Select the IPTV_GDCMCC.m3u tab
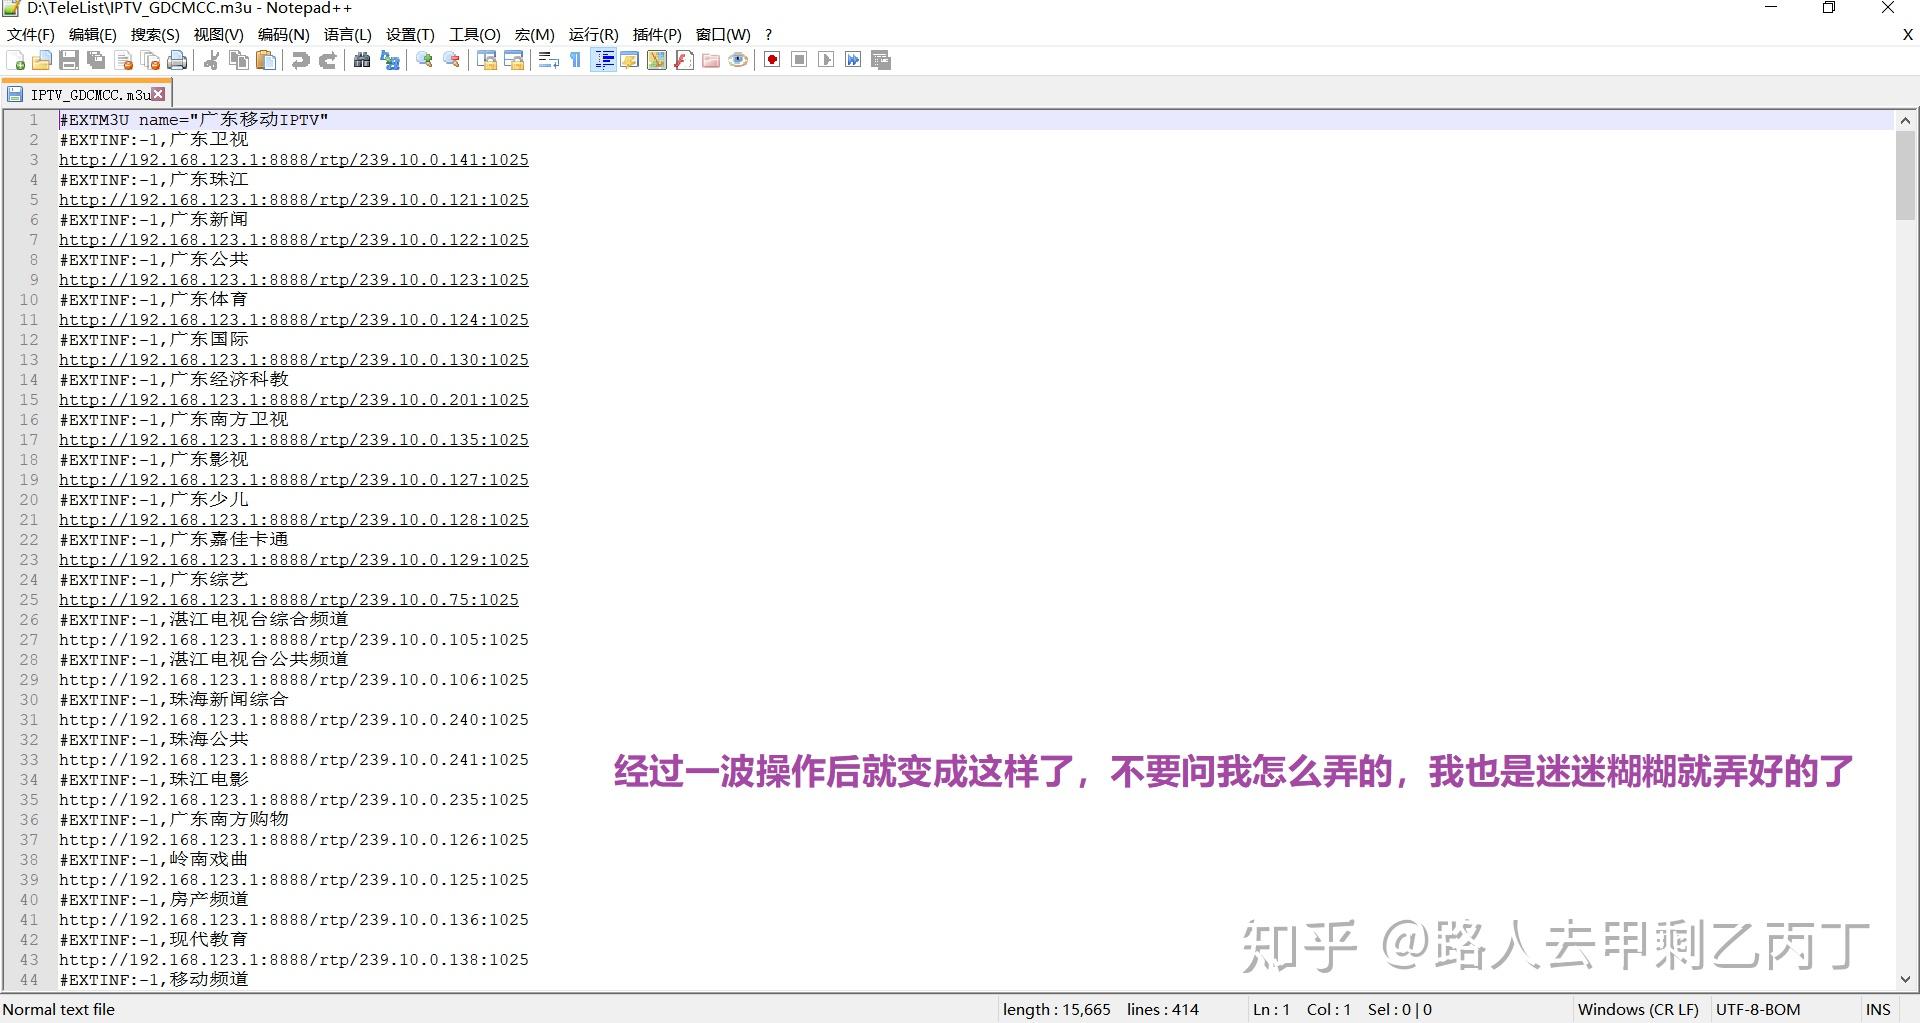1920x1023 pixels. pos(85,93)
